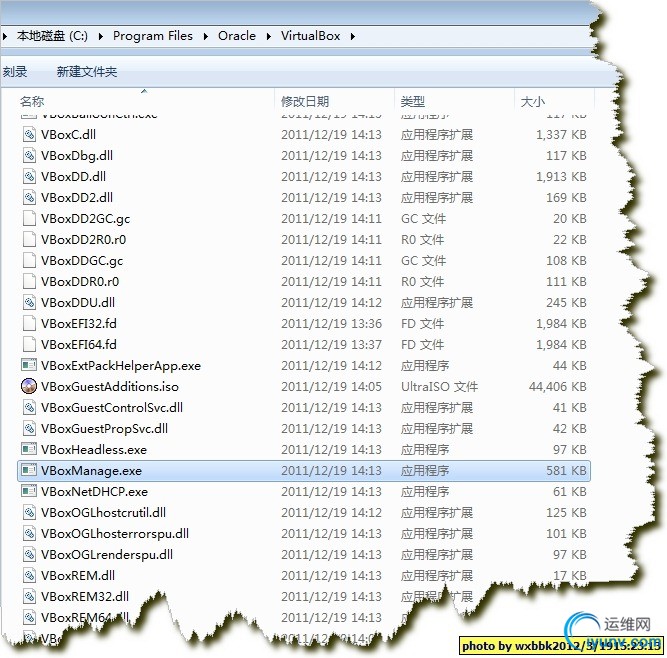Click the size value 581 KB
667x658 pixels.
(567, 470)
